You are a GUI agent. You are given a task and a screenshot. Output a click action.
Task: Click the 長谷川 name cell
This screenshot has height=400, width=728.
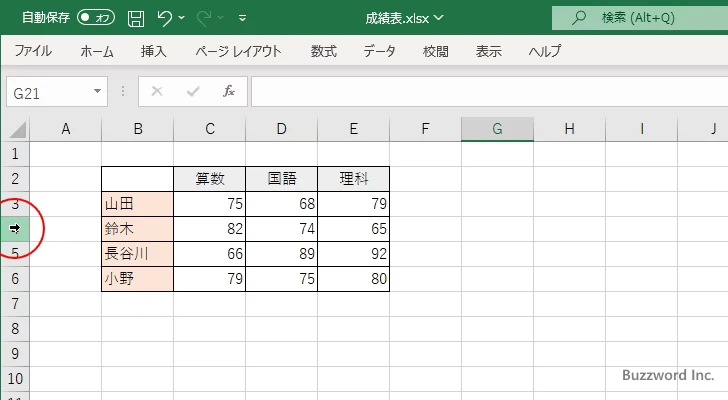point(137,254)
